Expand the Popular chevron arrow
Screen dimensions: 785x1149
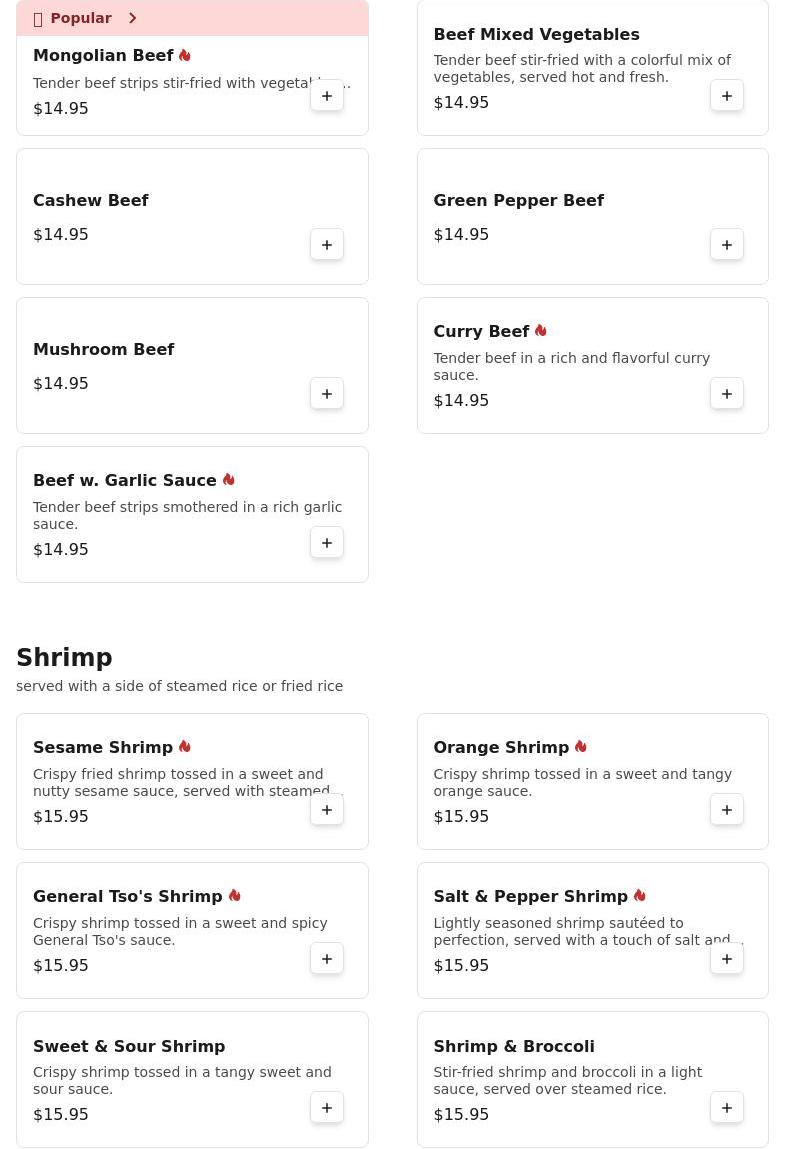tap(132, 18)
